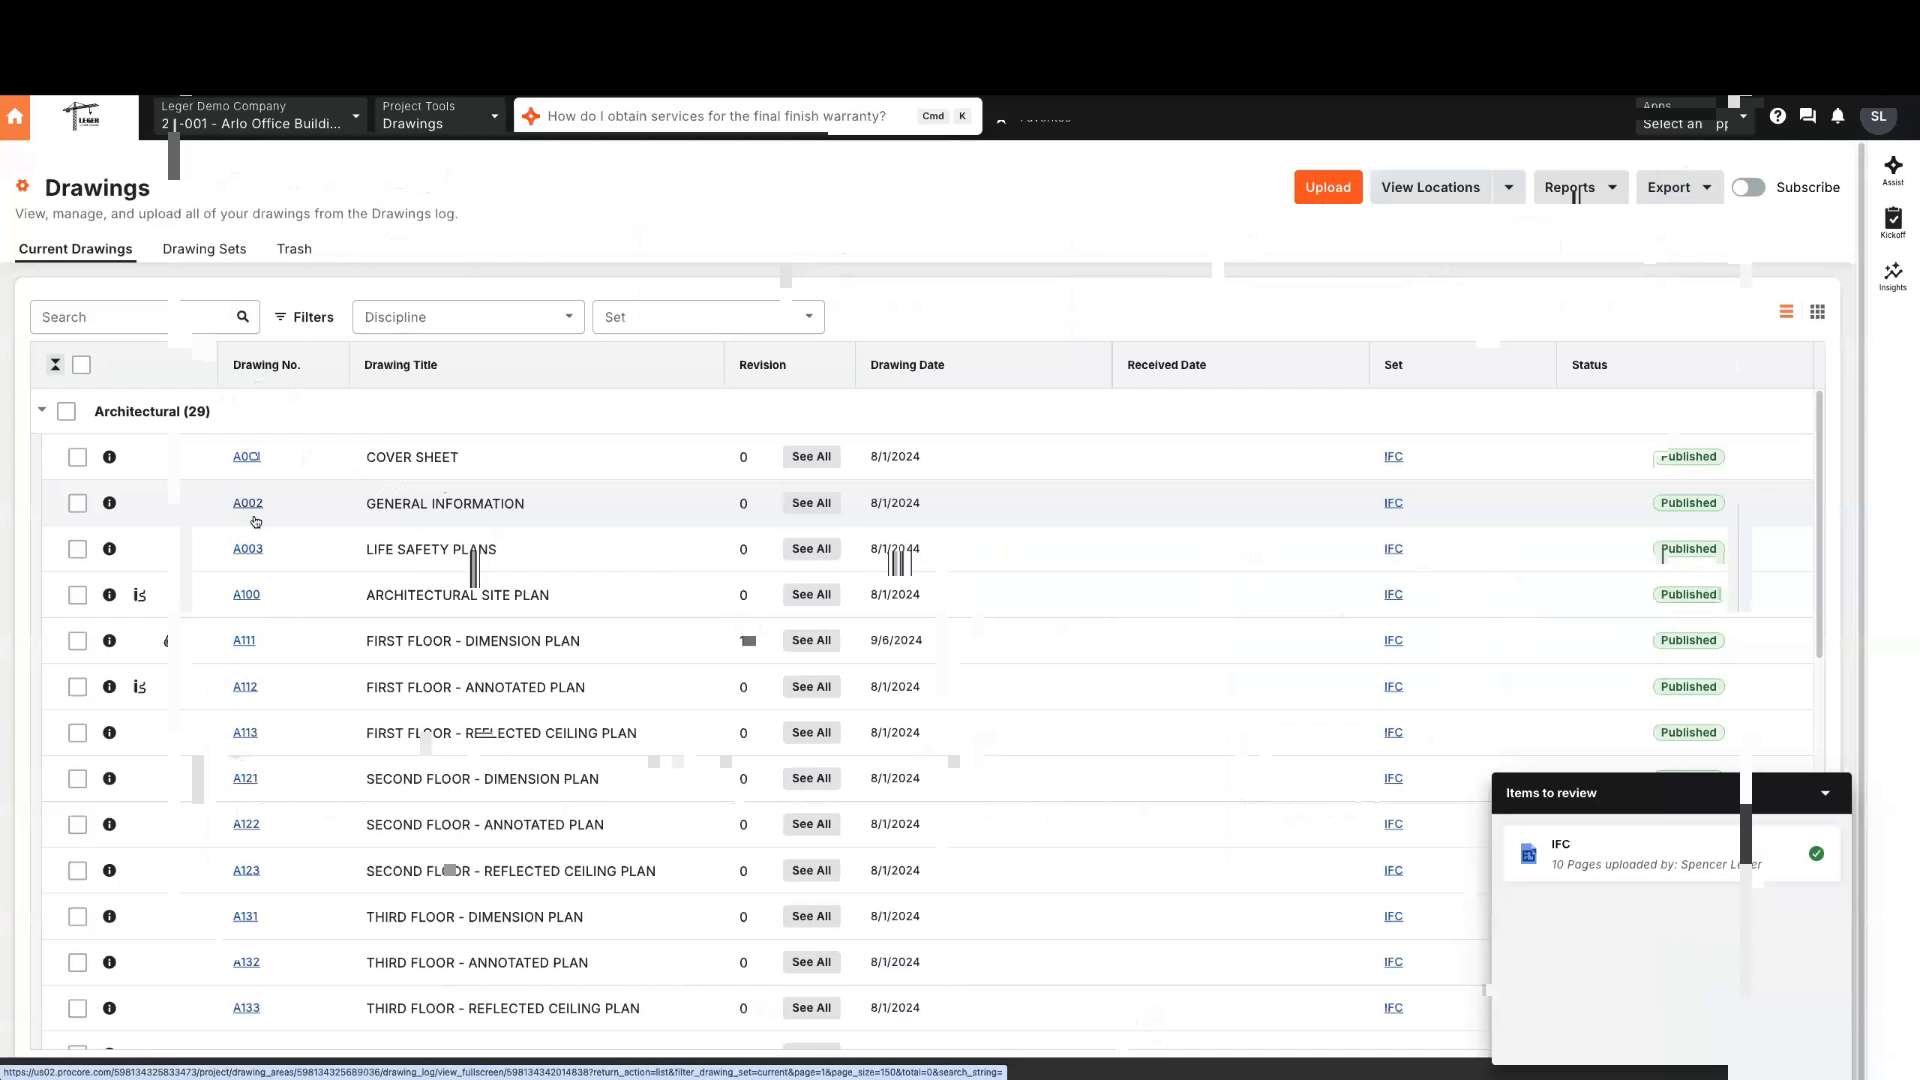Open the notifications bell
This screenshot has width=1920, height=1080.
(1838, 116)
